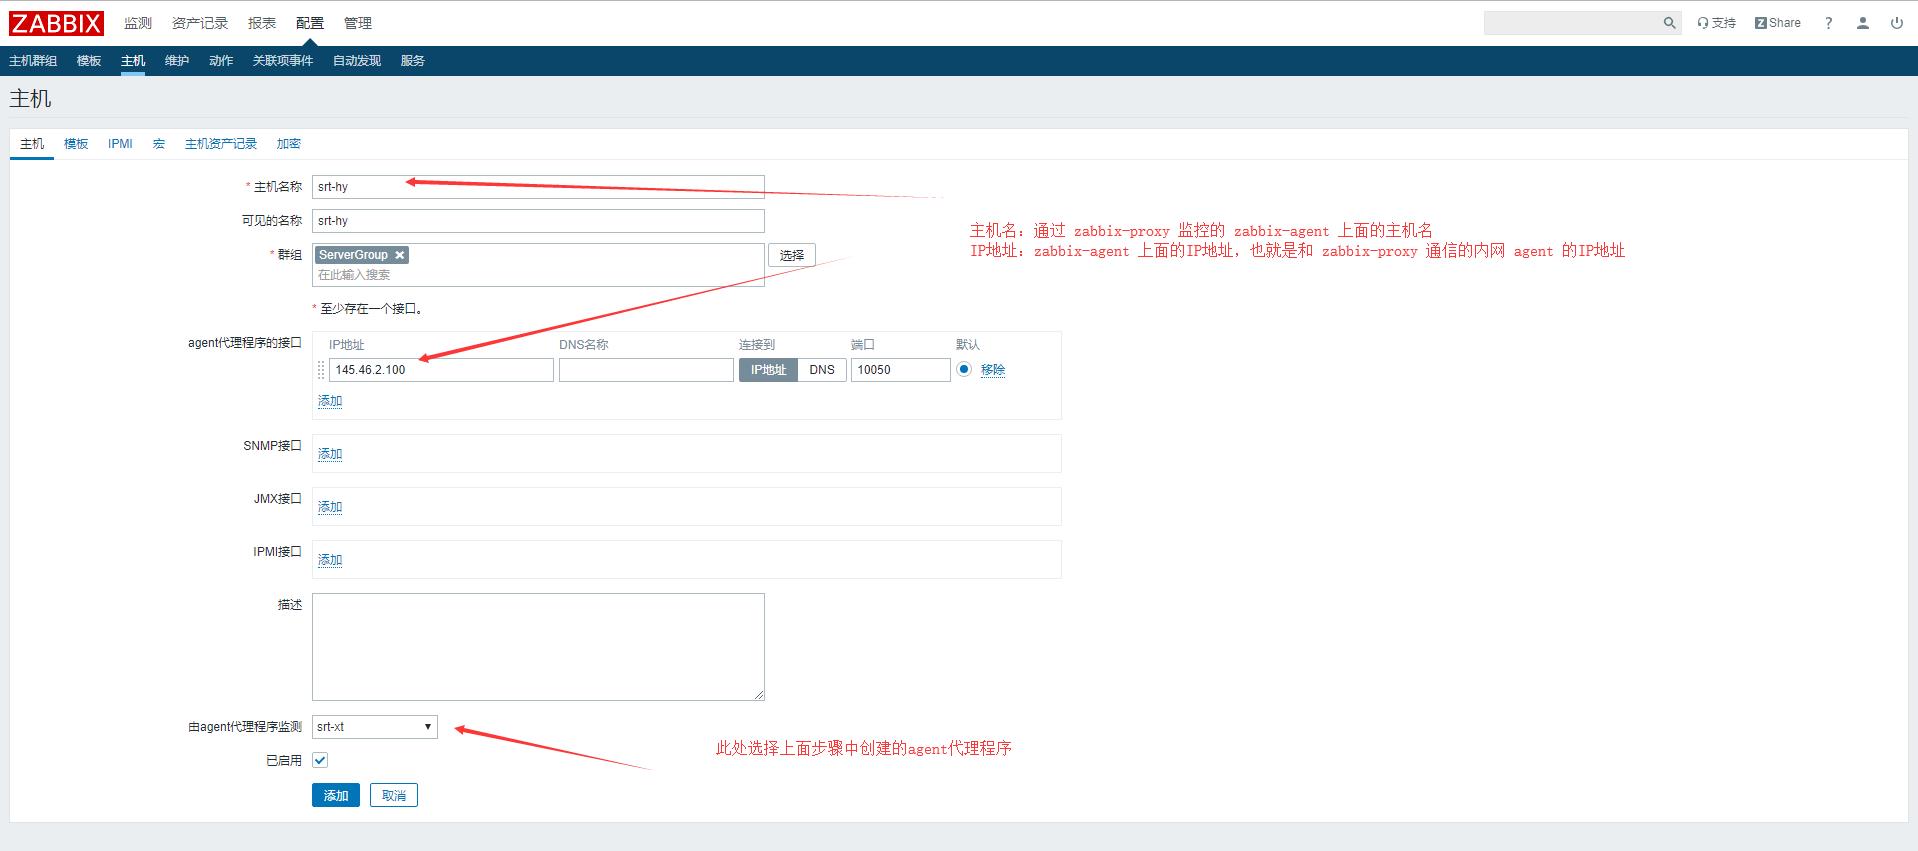Click the 取消 cancel button
The width and height of the screenshot is (1918, 851).
point(394,795)
